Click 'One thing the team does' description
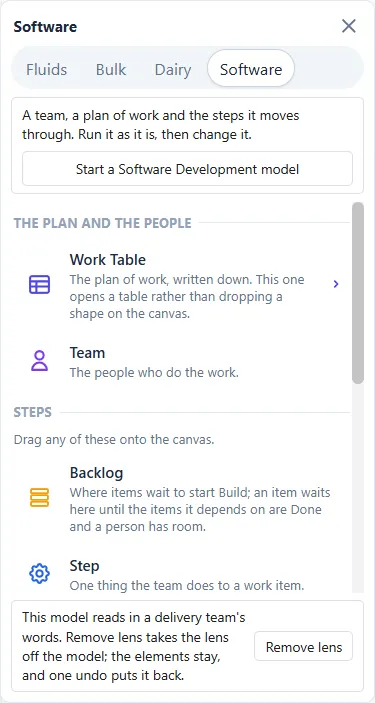The height and width of the screenshot is (703, 375). tap(187, 585)
